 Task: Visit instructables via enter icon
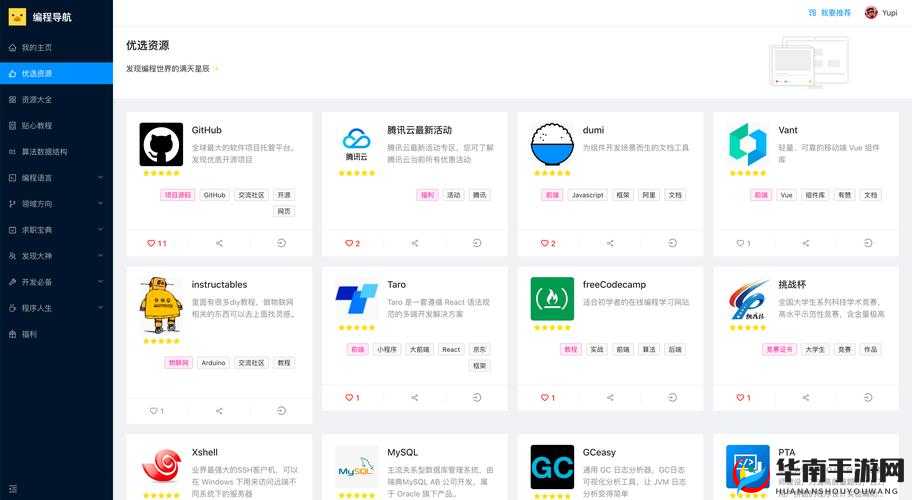click(282, 410)
